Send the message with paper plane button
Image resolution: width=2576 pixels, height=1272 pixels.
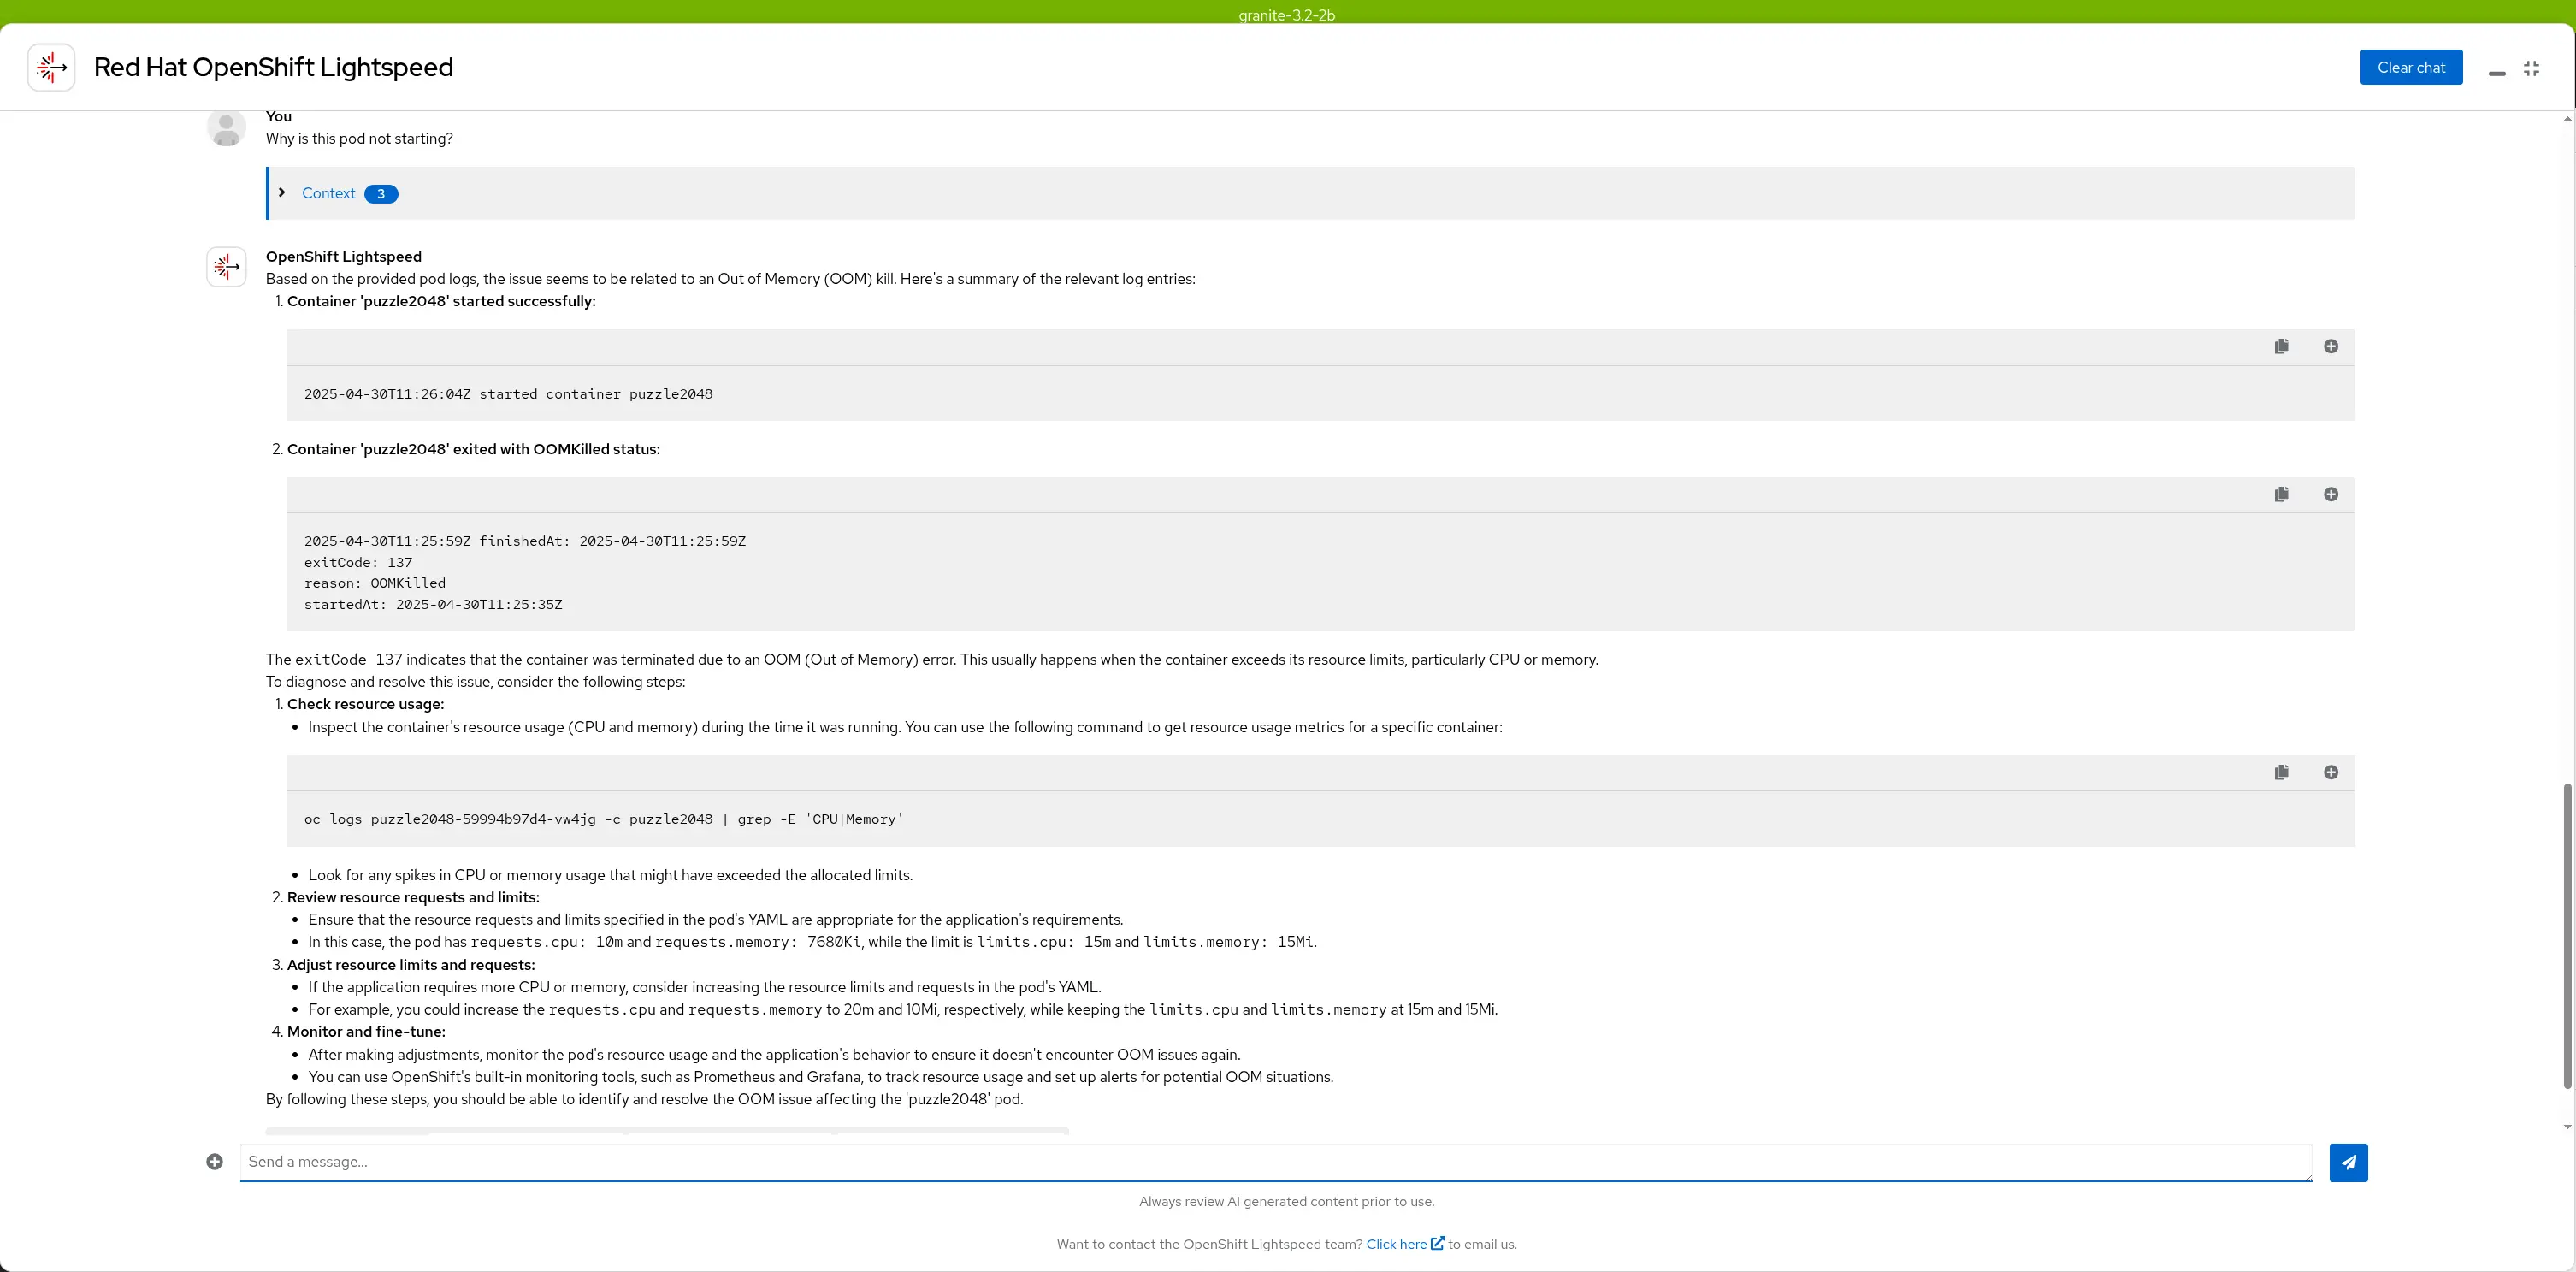pyautogui.click(x=2348, y=1162)
